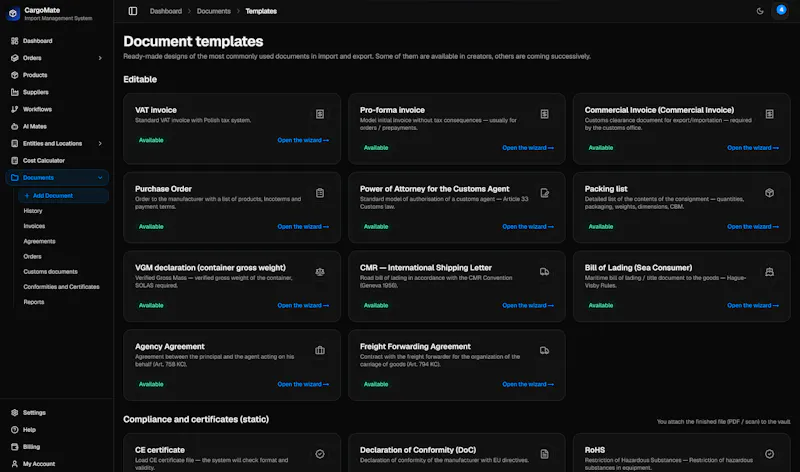Open the CE certificate card
Viewport: 800px width, 472px height.
232,453
